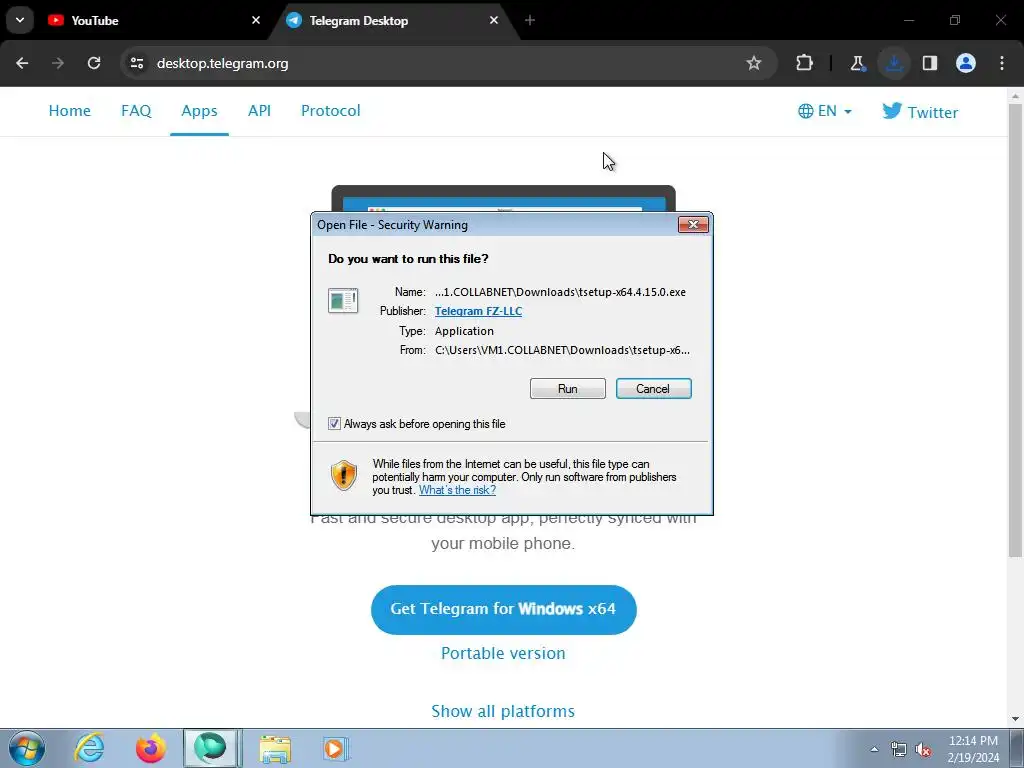Screen dimensions: 1024x768
Task: Open a new tab with plus button
Action: [530, 20]
